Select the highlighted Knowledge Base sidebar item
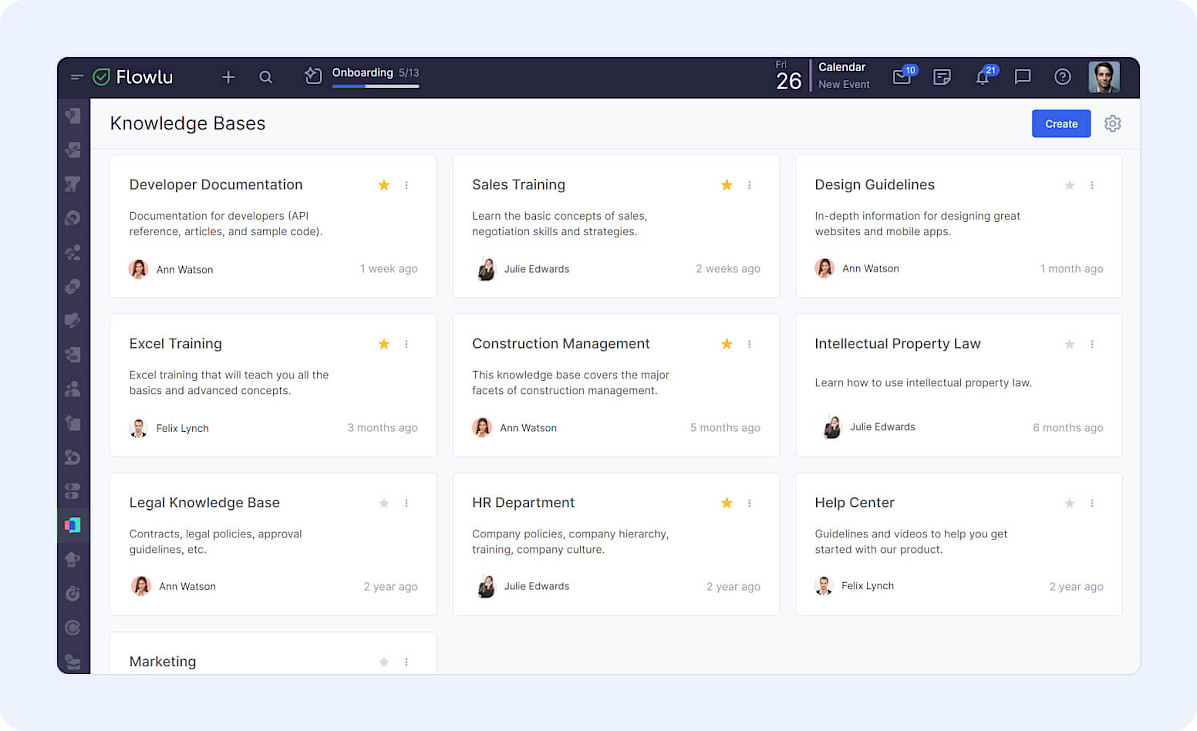This screenshot has height=731, width=1197. [x=73, y=525]
